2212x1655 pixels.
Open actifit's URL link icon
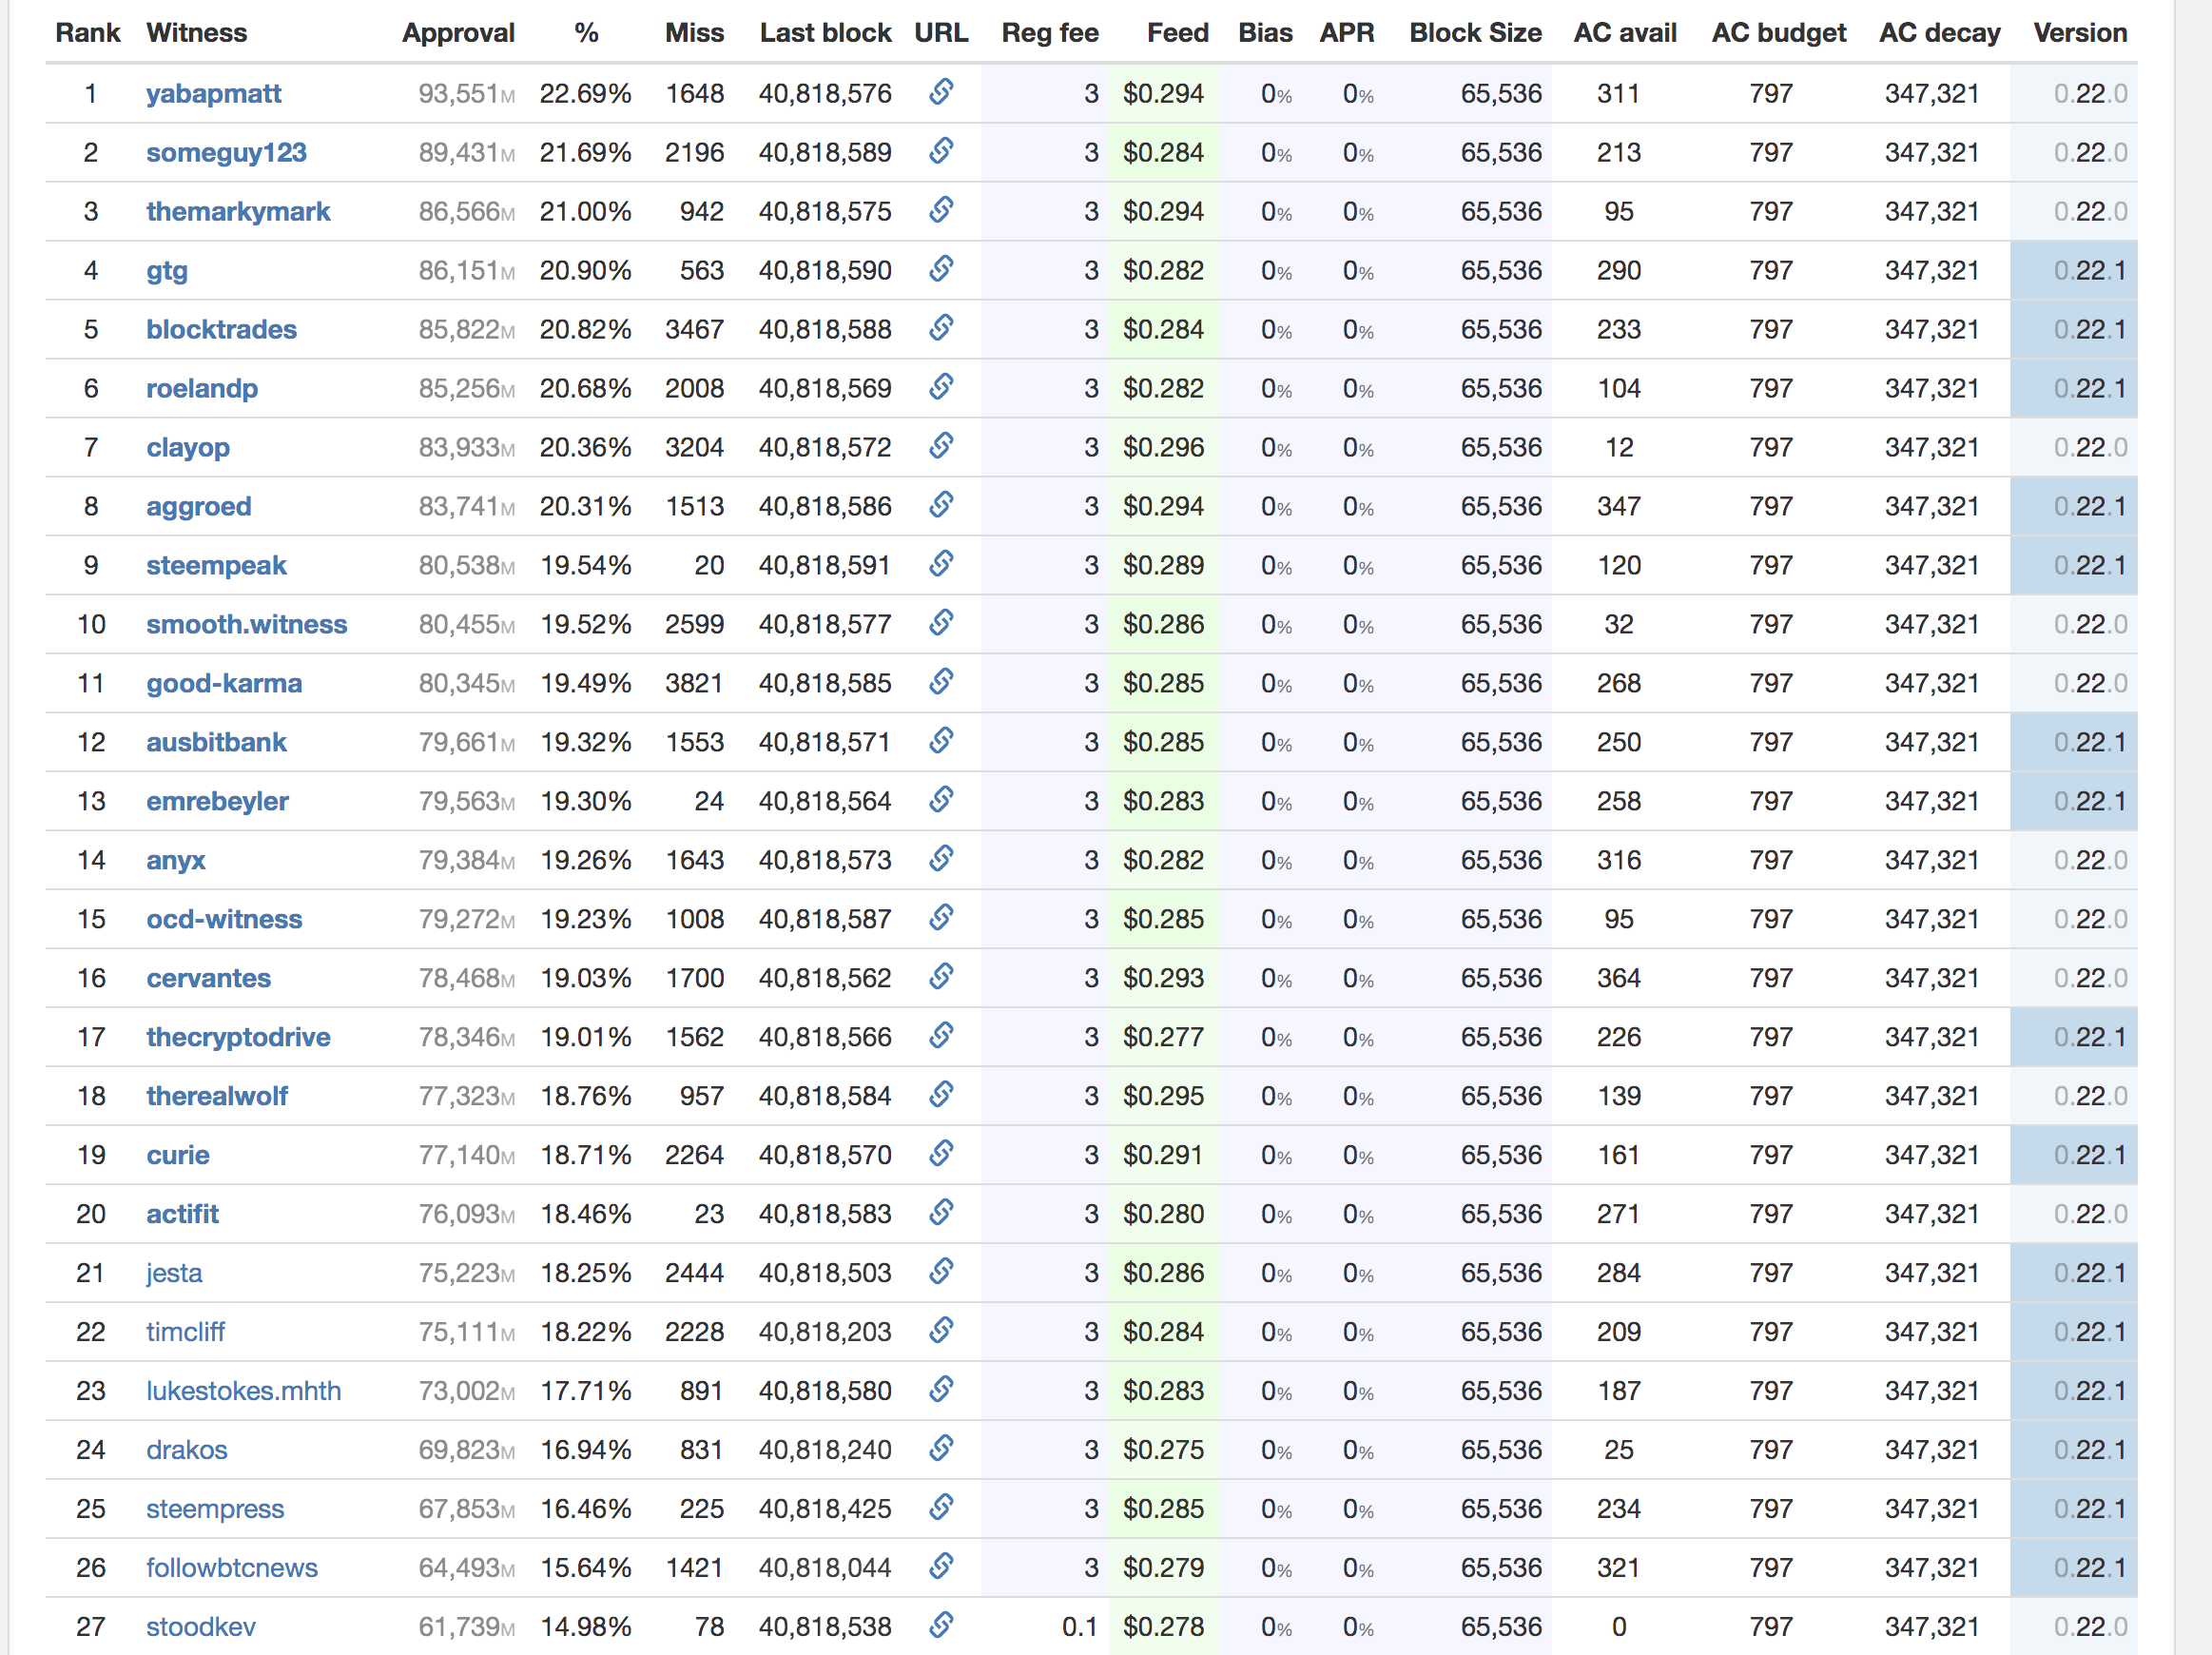pos(941,1213)
